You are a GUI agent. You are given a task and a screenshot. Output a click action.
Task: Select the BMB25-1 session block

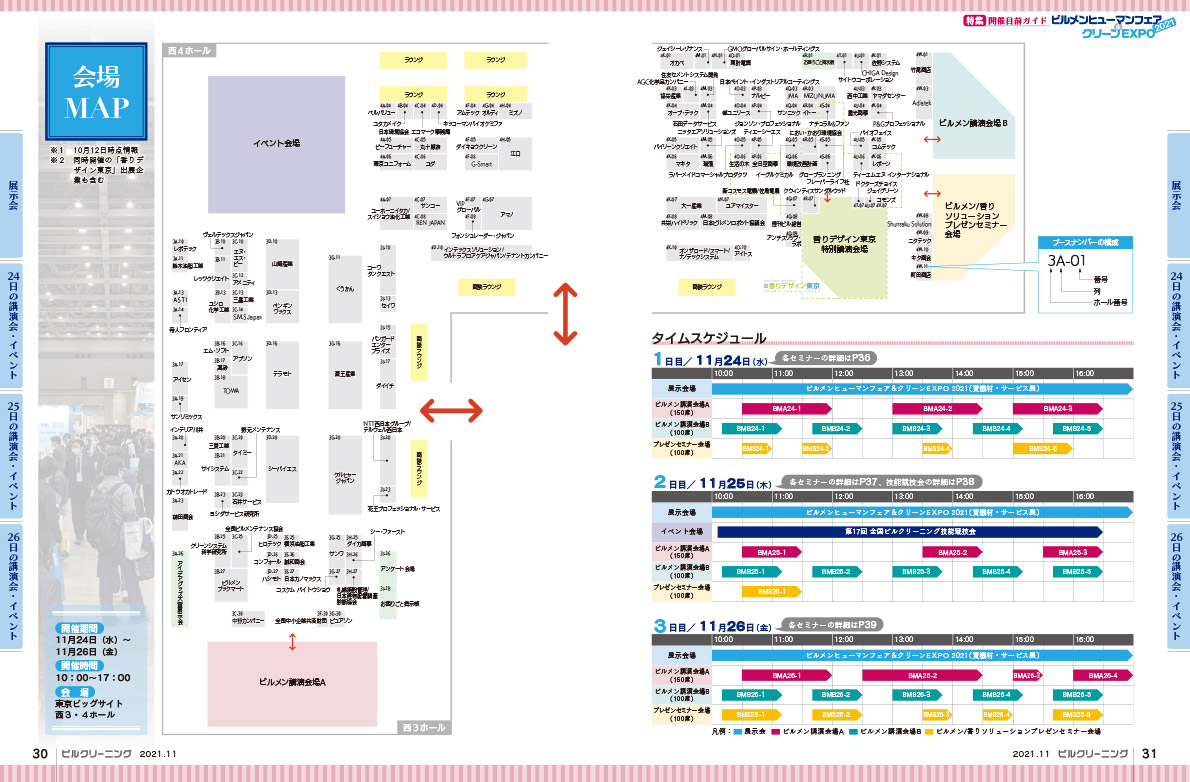point(750,572)
